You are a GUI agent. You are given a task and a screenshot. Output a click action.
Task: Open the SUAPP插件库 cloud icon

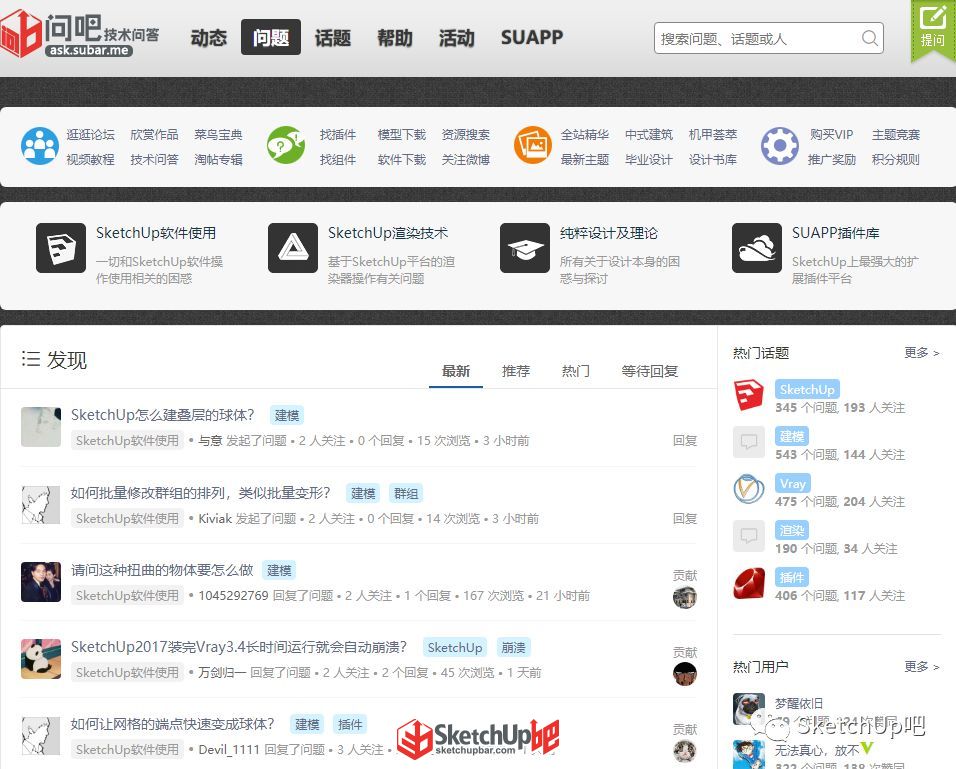[x=757, y=248]
